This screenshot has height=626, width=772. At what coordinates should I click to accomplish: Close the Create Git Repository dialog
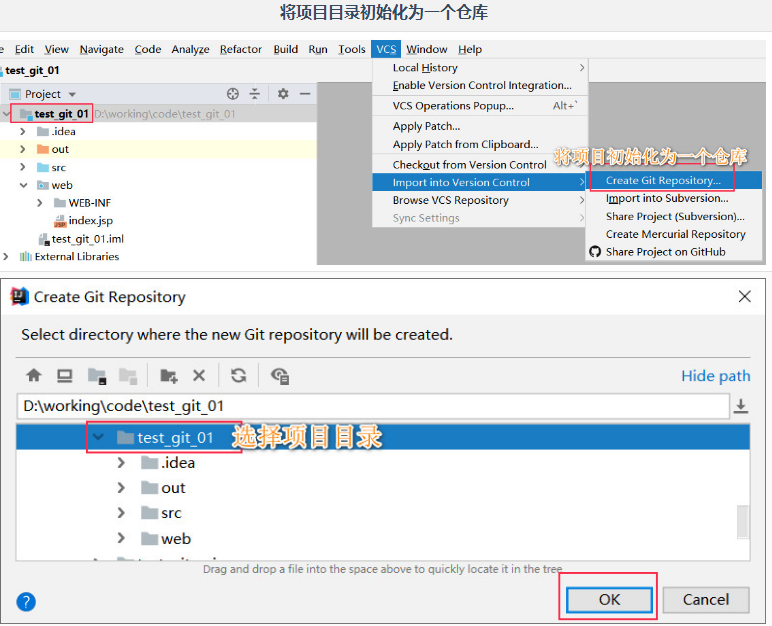[744, 297]
